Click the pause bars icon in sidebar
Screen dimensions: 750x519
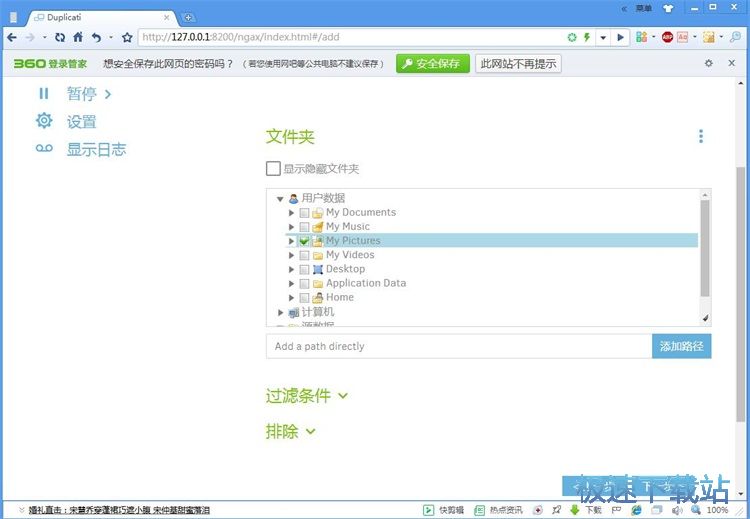coord(44,93)
